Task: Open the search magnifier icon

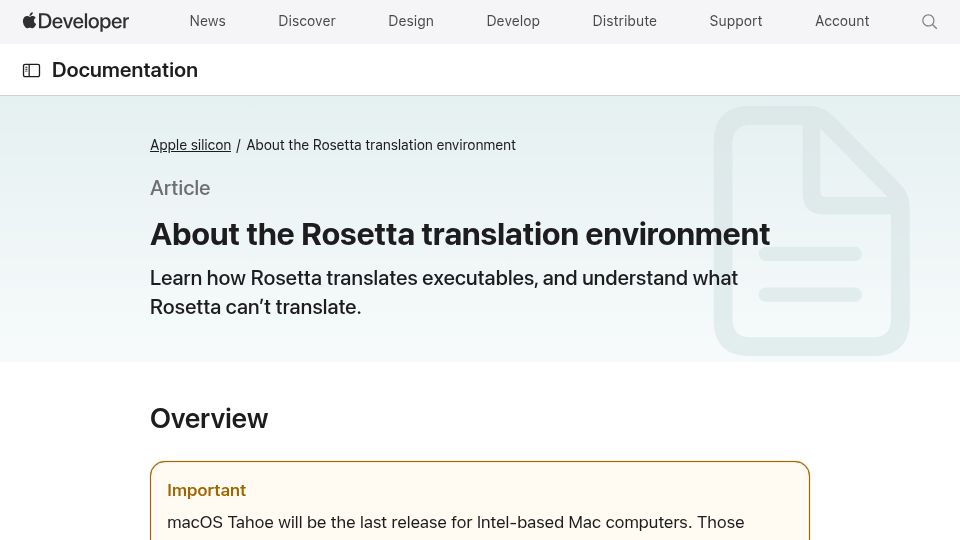Action: tap(929, 21)
